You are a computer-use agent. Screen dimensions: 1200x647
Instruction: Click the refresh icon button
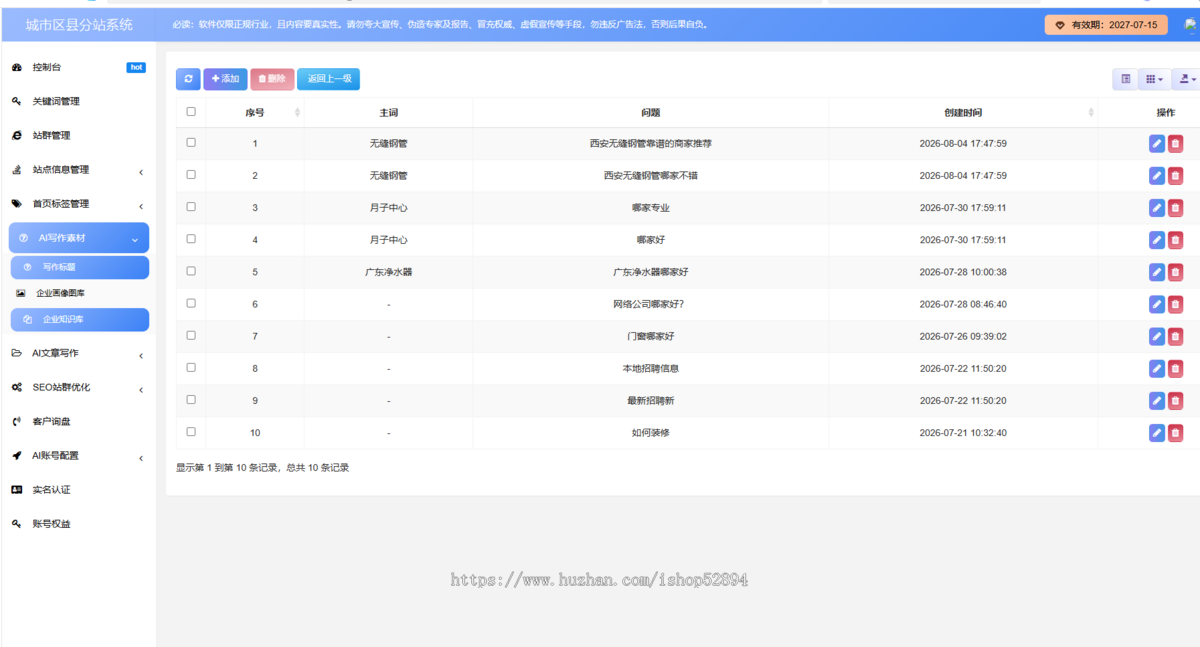tap(188, 79)
